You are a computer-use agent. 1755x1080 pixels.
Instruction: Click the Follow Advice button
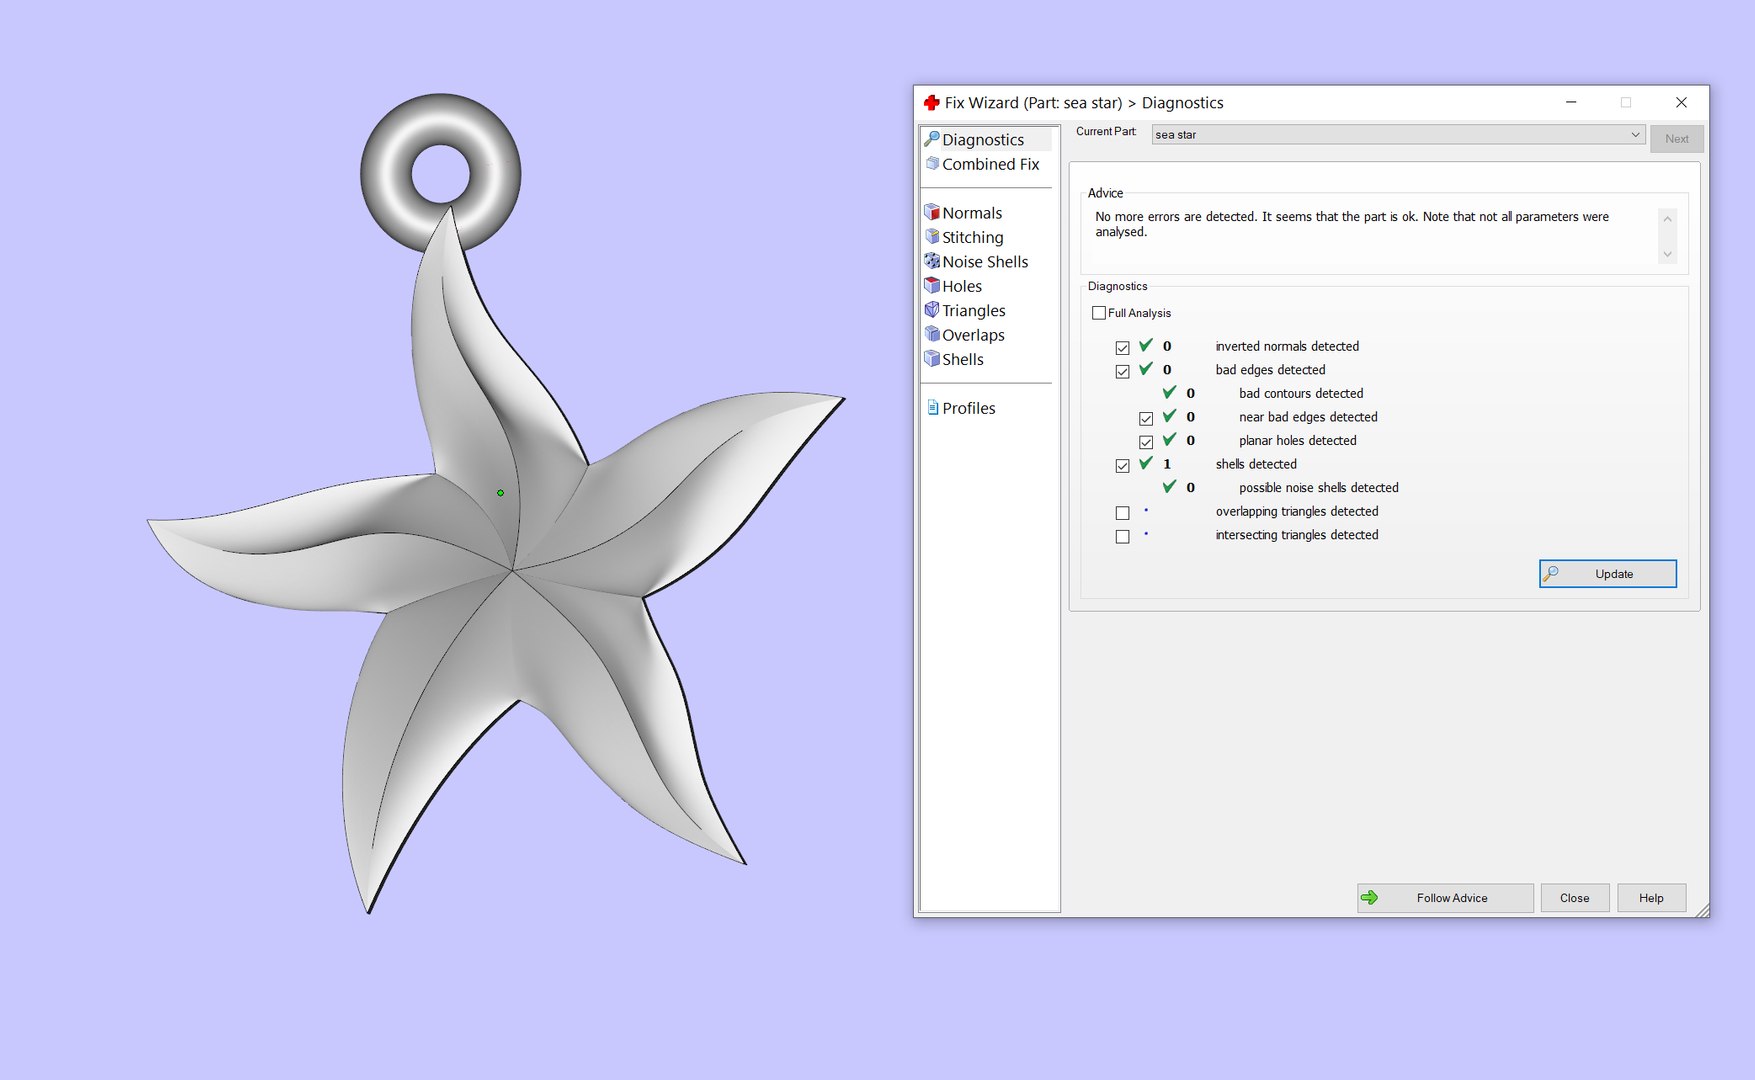[1445, 898]
